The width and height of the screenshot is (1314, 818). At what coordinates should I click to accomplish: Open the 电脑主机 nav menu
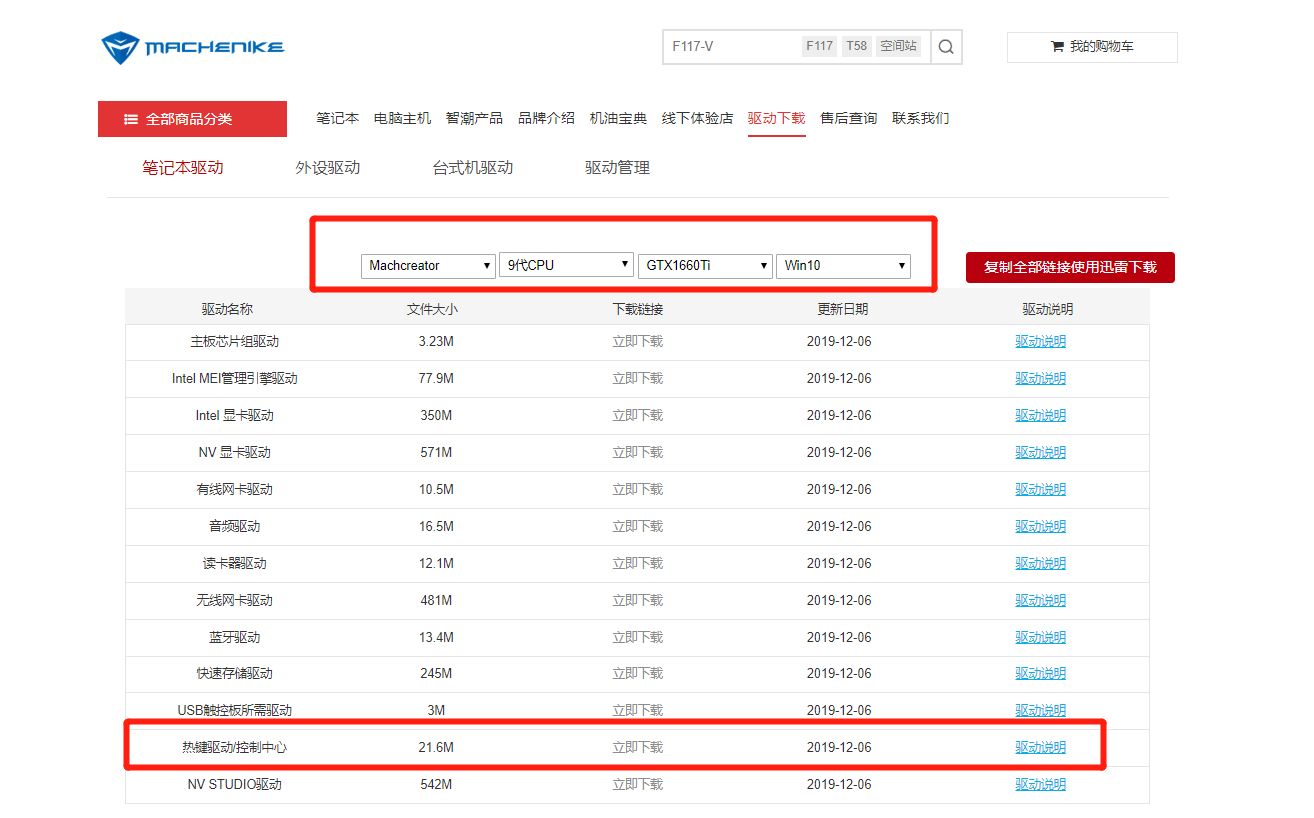403,118
